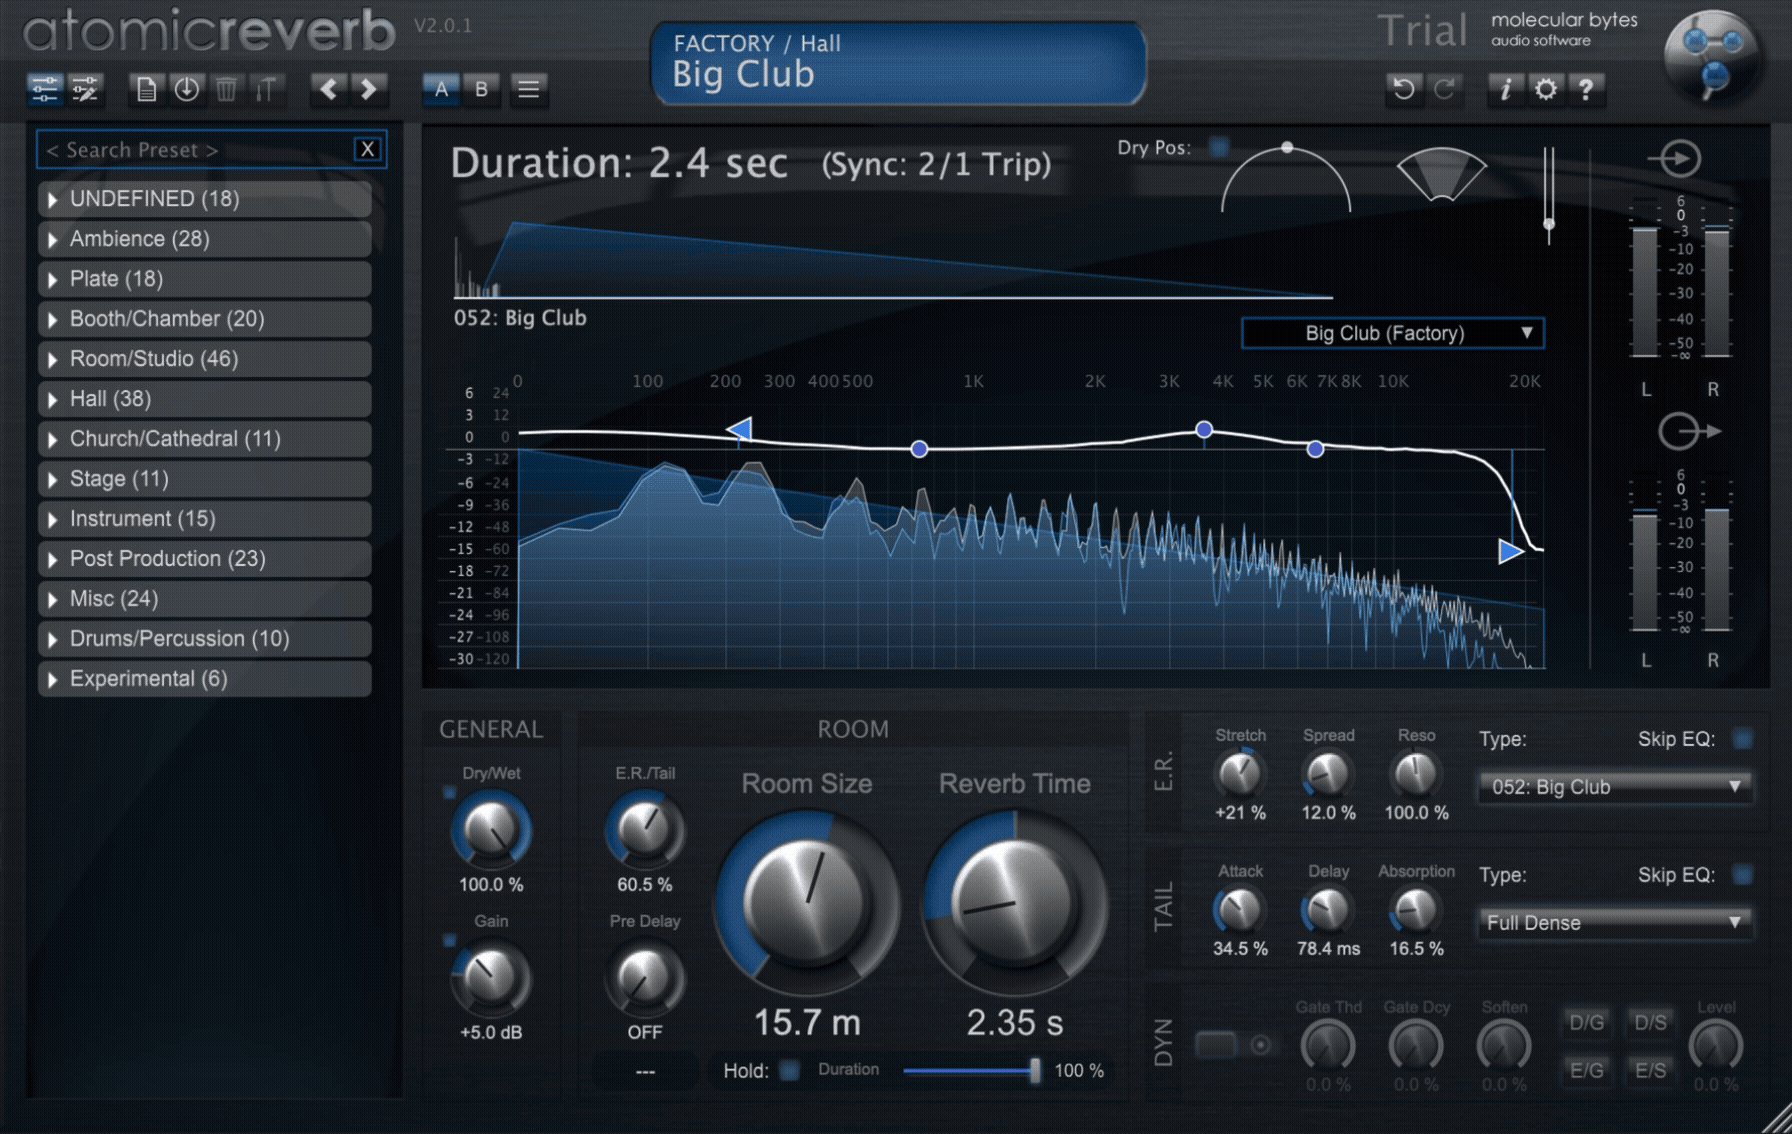Expand the Ambience (28) category
Viewport: 1792px width, 1134px height.
tap(205, 239)
